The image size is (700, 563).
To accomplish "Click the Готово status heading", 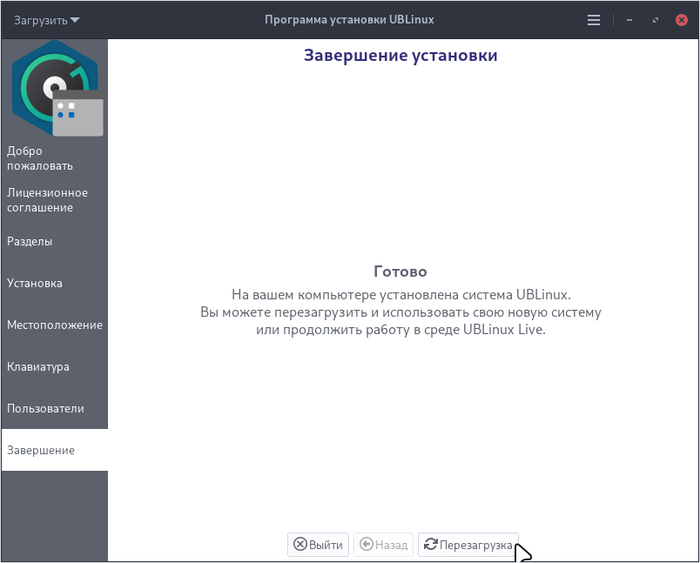I will [x=400, y=271].
